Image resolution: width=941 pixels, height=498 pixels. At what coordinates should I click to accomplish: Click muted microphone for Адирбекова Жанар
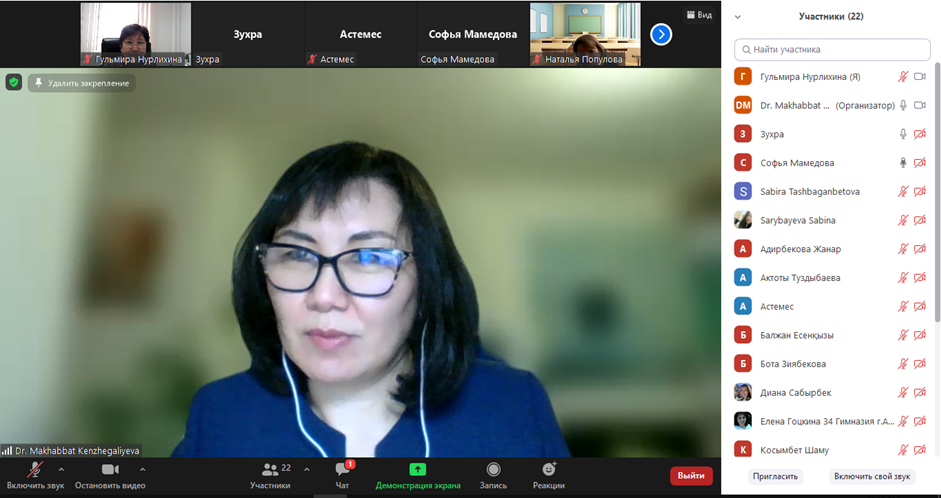point(903,249)
